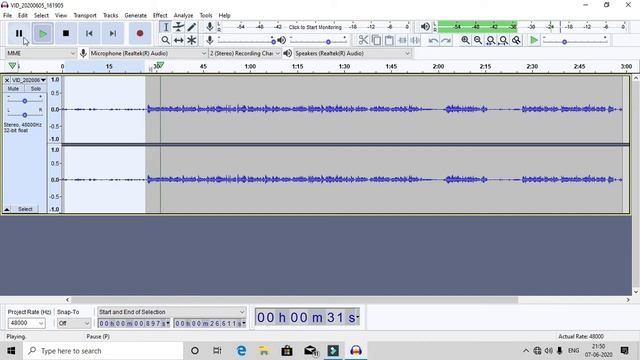640x360 pixels.
Task: Close the track with its X button
Action: [x=7, y=80]
